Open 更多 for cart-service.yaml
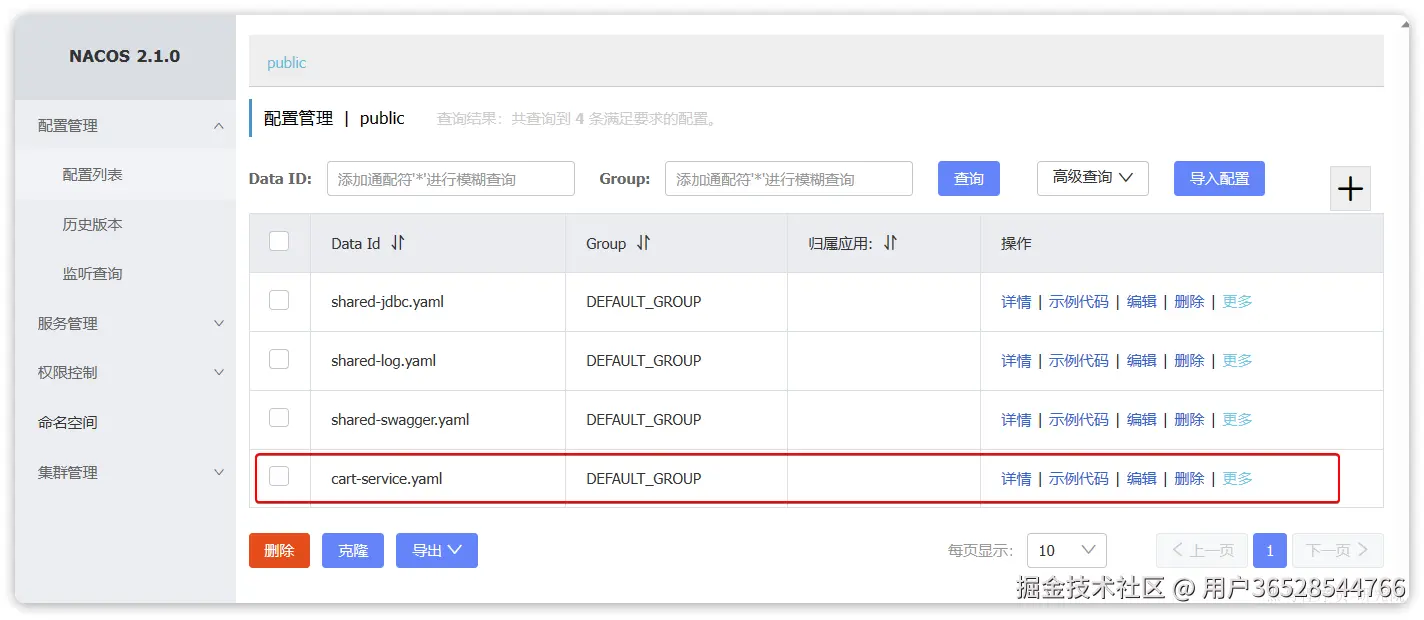Image resolution: width=1424 pixels, height=620 pixels. click(x=1237, y=479)
